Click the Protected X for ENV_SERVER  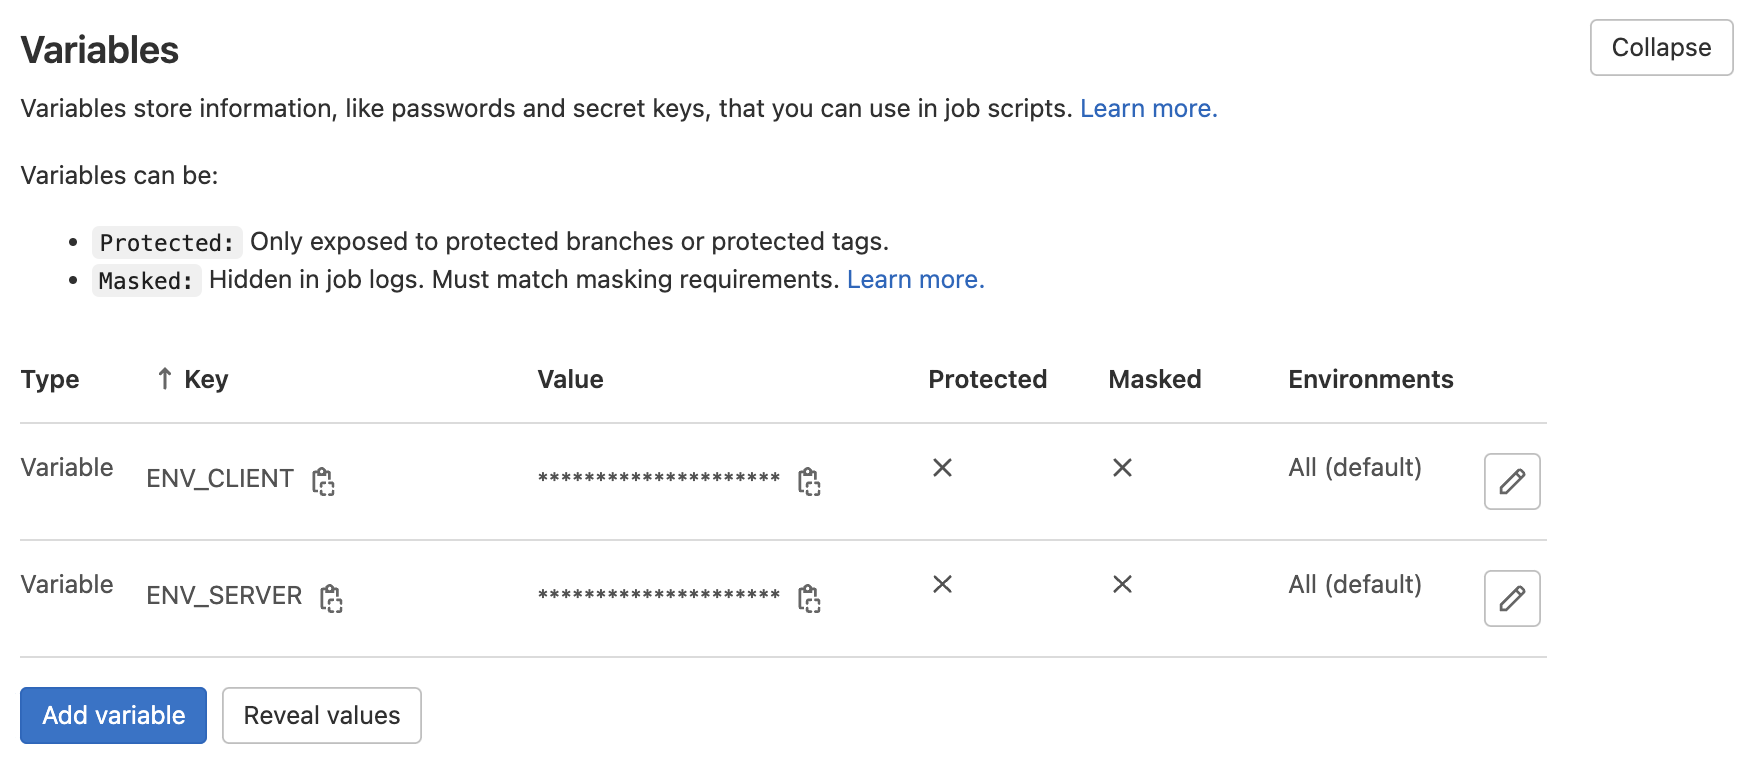coord(942,584)
